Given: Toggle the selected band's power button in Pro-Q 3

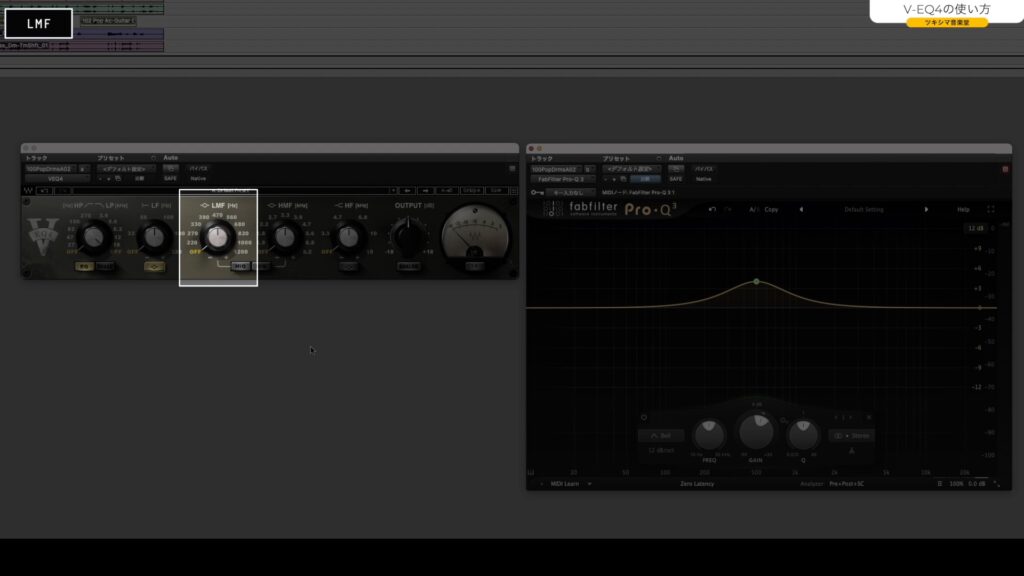Looking at the screenshot, I should [644, 417].
